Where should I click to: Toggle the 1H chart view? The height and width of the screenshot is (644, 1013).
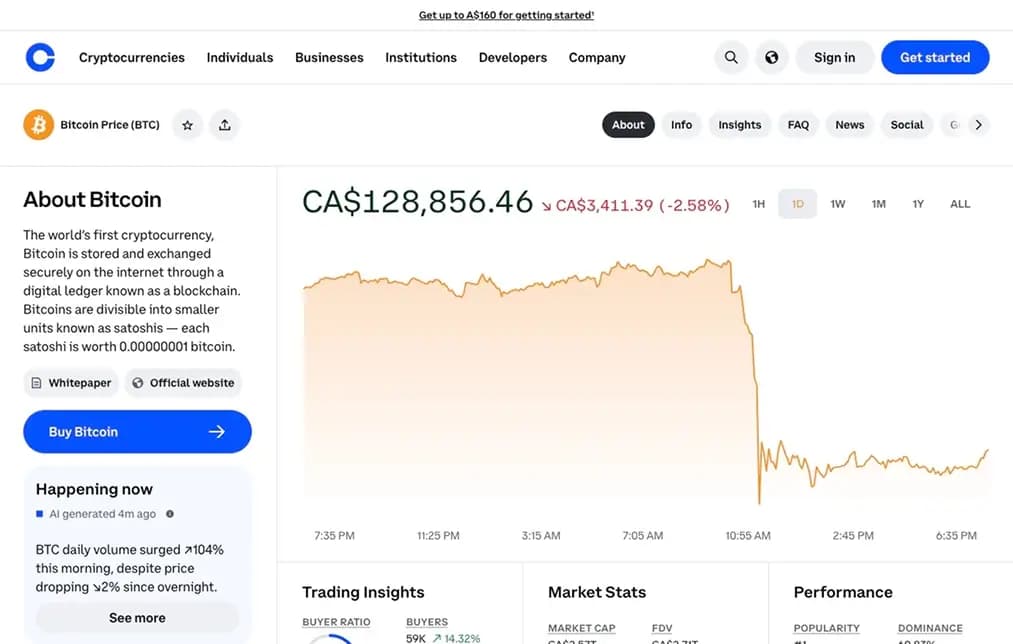[x=758, y=203]
